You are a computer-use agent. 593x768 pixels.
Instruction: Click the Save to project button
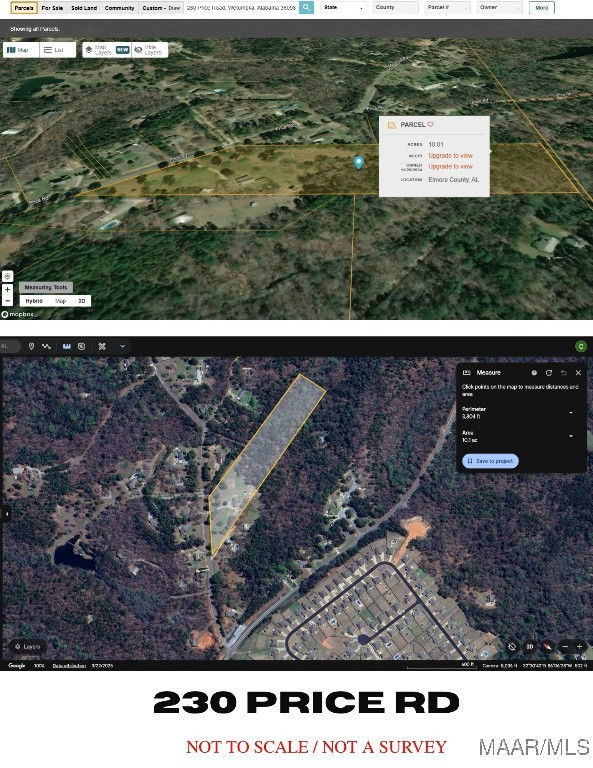click(x=490, y=461)
